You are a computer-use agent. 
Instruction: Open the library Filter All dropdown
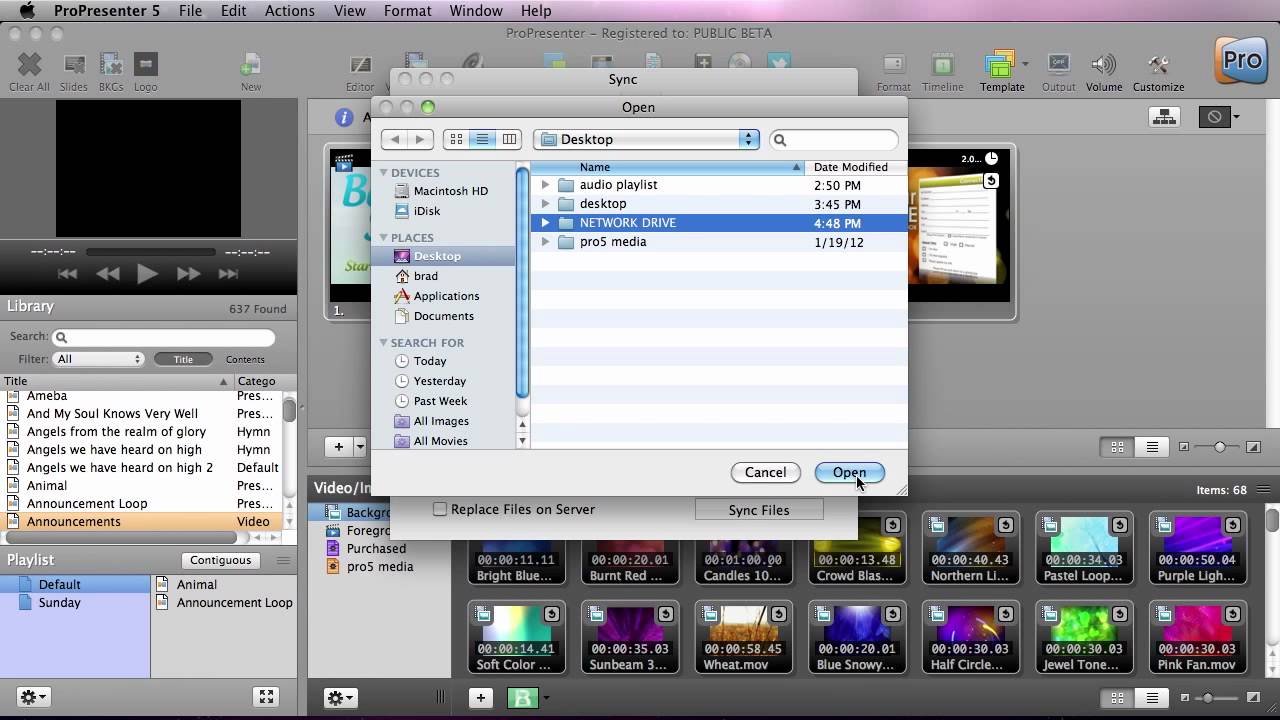click(x=99, y=359)
